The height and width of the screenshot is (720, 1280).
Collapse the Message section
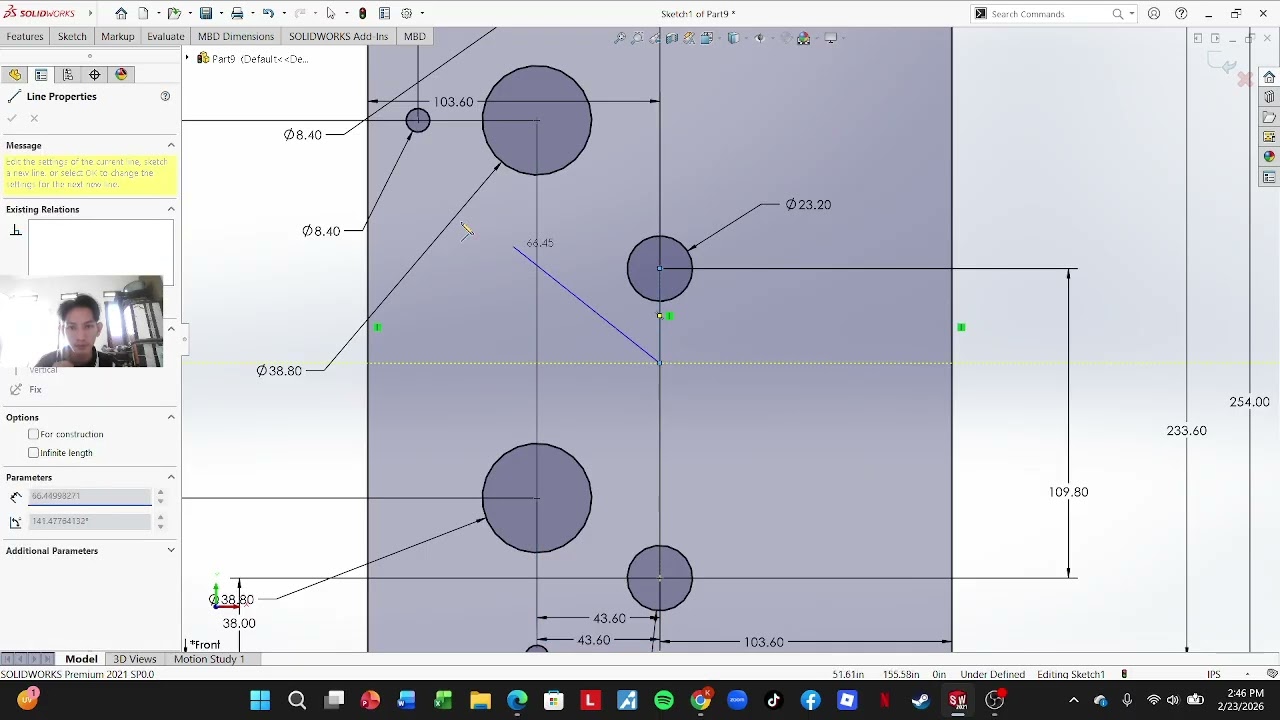(x=171, y=146)
